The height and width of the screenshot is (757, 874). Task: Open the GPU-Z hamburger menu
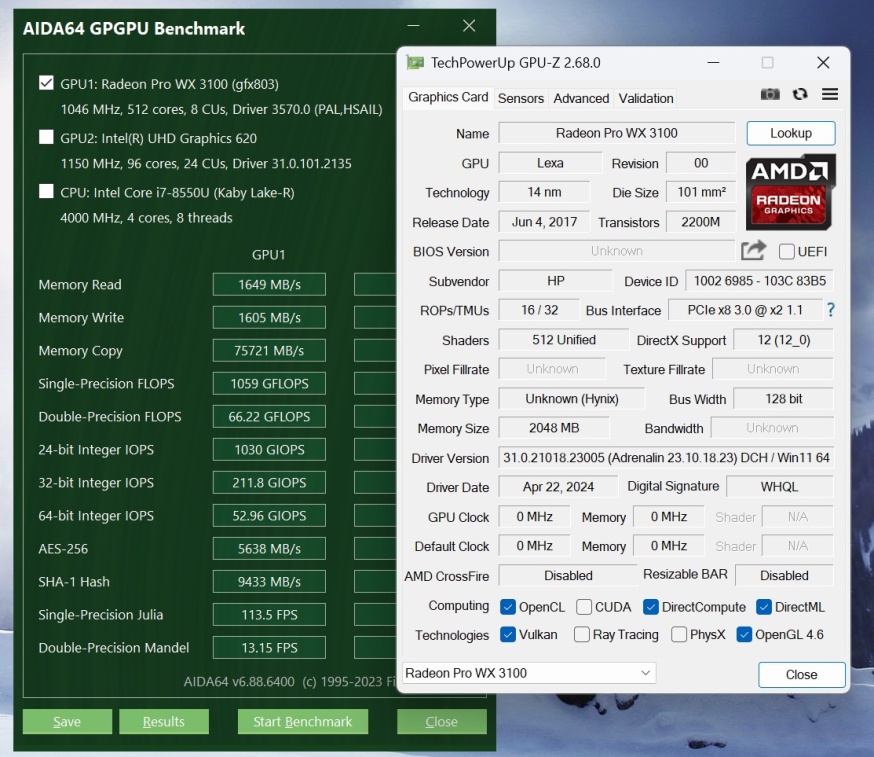point(829,94)
